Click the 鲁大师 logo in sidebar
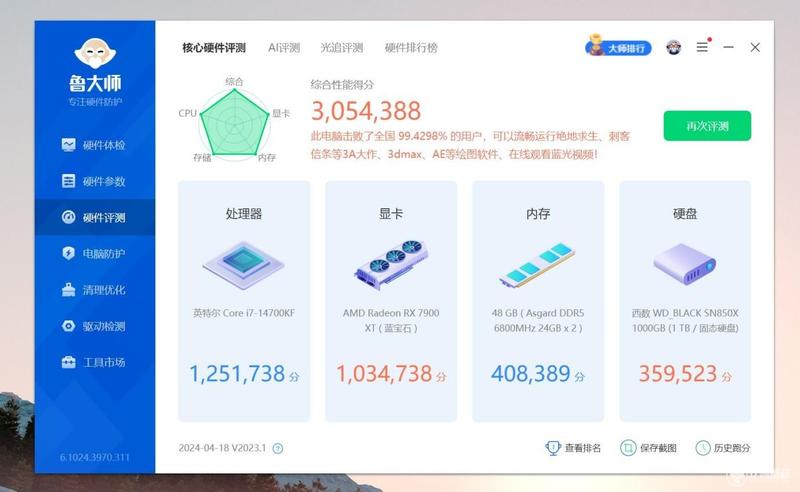 pos(95,71)
